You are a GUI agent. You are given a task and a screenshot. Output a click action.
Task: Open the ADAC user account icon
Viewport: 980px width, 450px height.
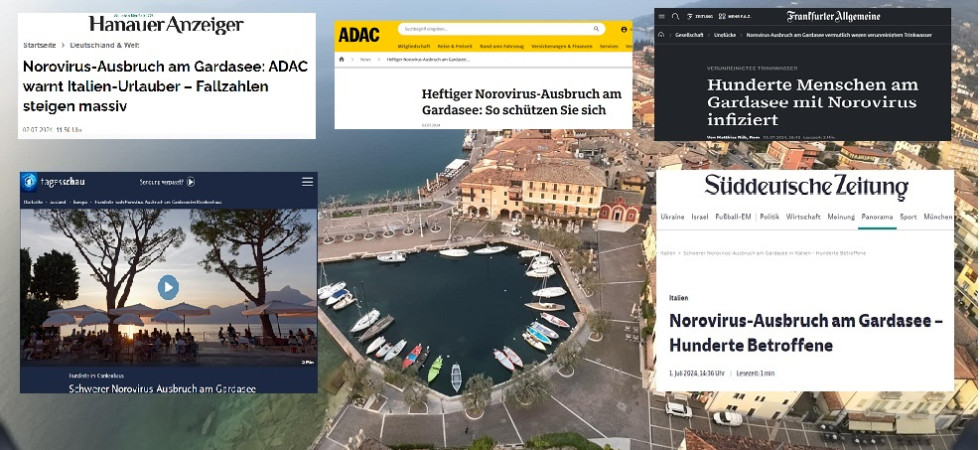coord(625,30)
